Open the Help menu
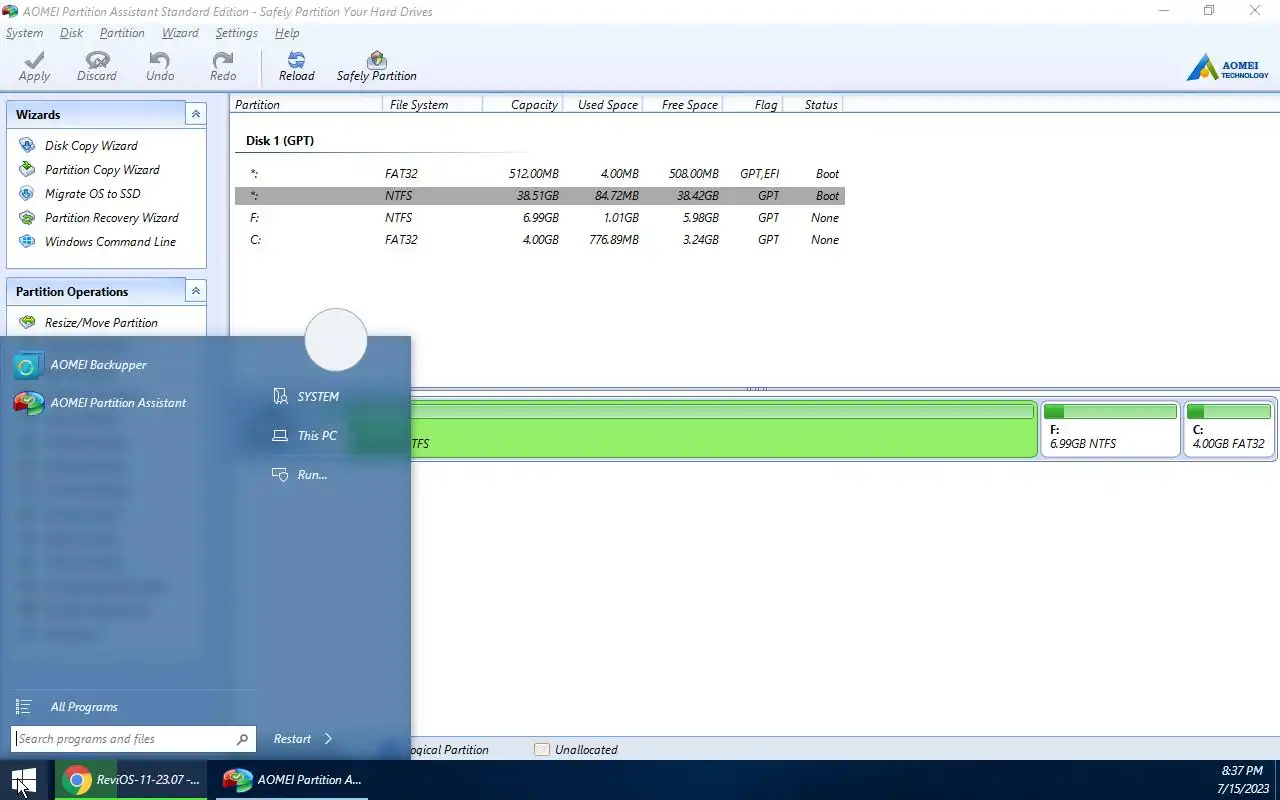 tap(287, 33)
